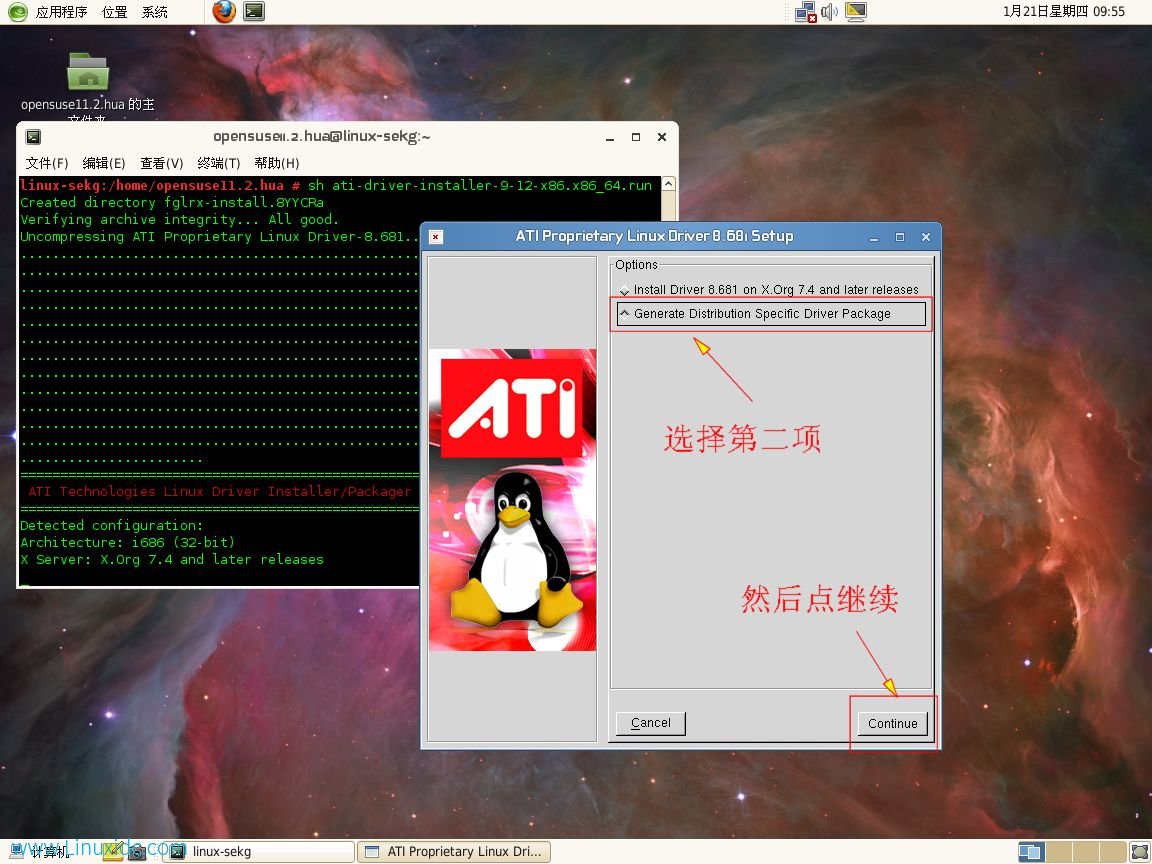The height and width of the screenshot is (864, 1152).
Task: Select Generate Distribution Specific Driver Package option
Action: point(771,314)
